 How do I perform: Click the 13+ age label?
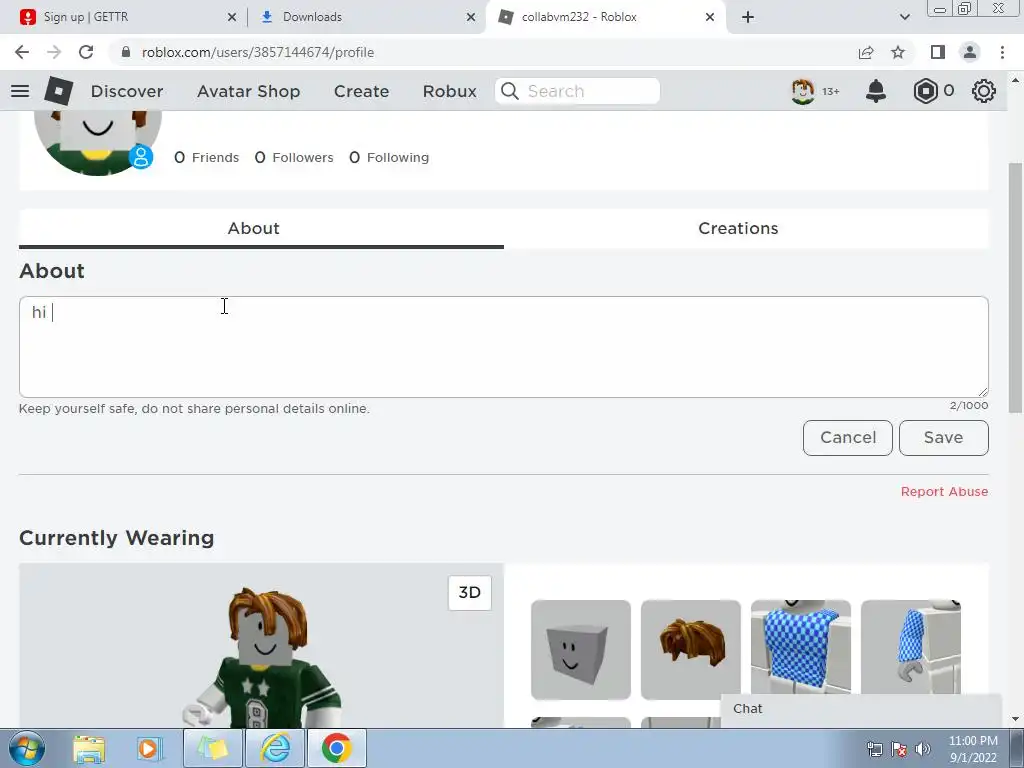(x=831, y=91)
